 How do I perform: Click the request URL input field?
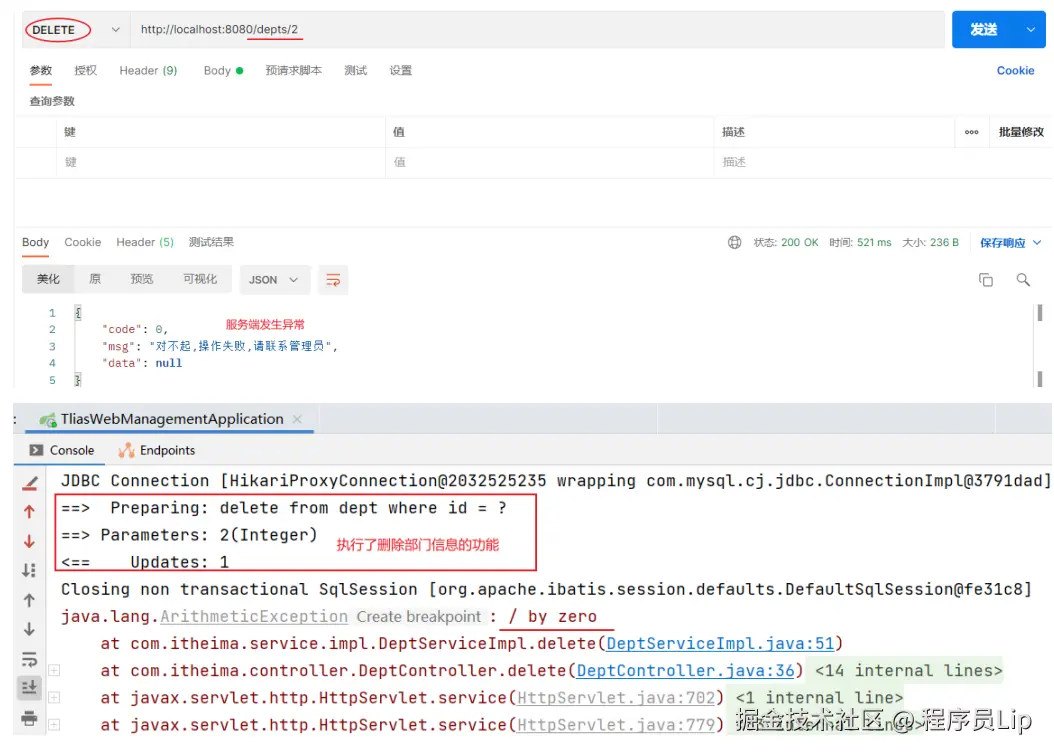536,30
